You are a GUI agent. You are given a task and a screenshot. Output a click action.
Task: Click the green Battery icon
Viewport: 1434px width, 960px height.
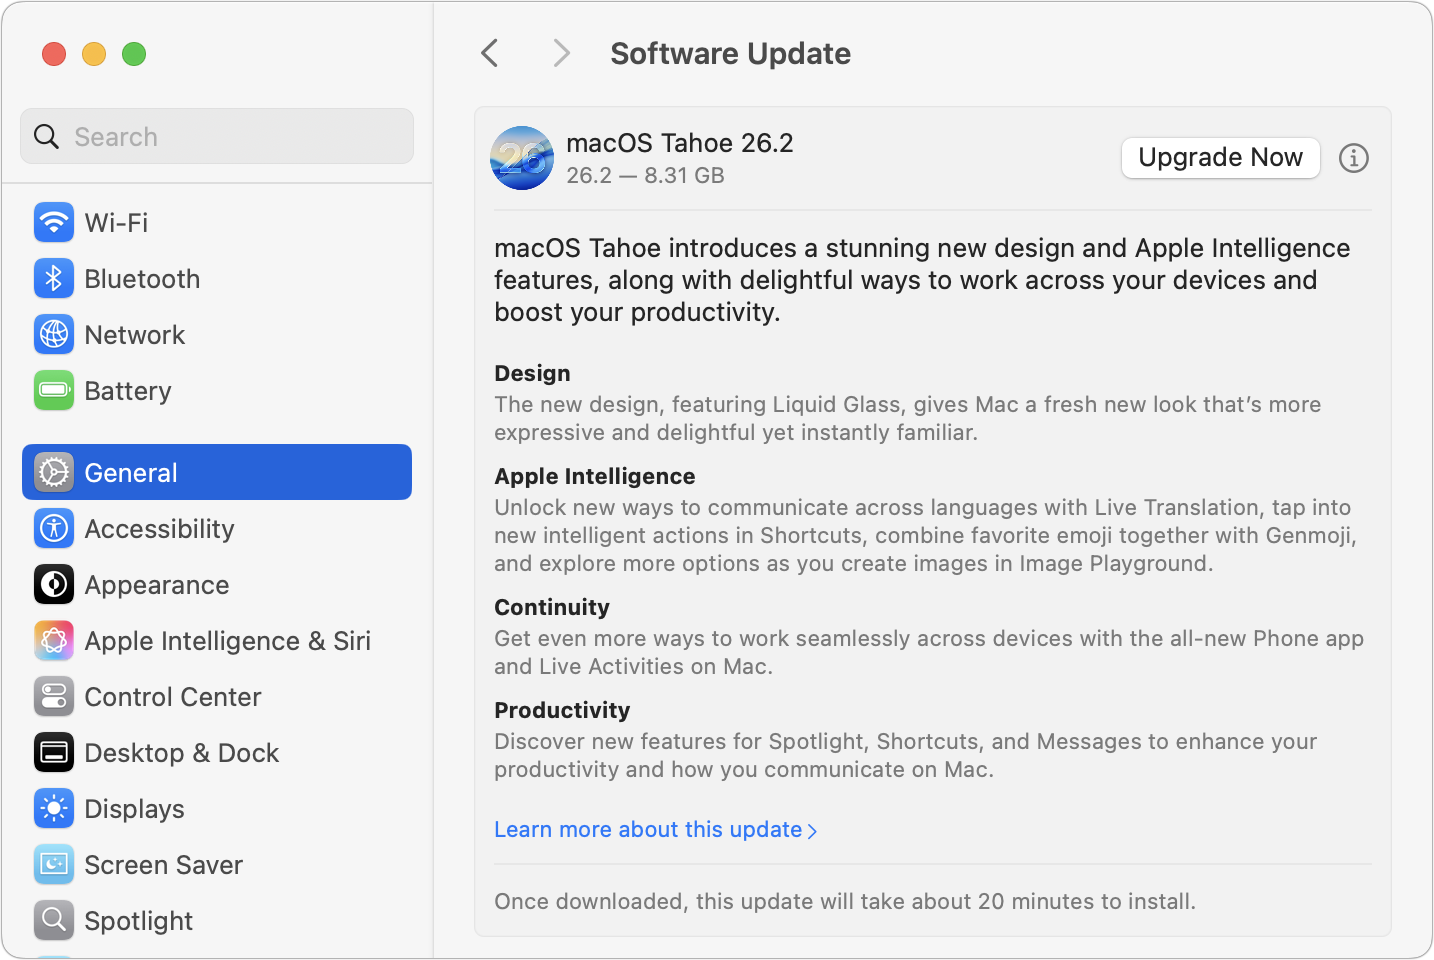tap(54, 390)
